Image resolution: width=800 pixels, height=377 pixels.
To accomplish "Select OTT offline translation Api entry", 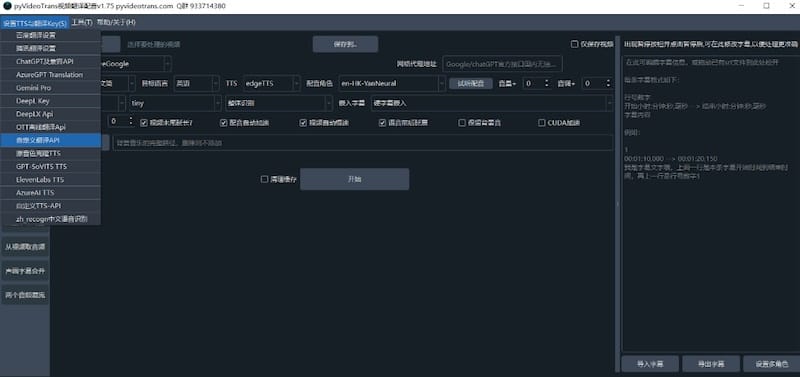I will [x=51, y=127].
